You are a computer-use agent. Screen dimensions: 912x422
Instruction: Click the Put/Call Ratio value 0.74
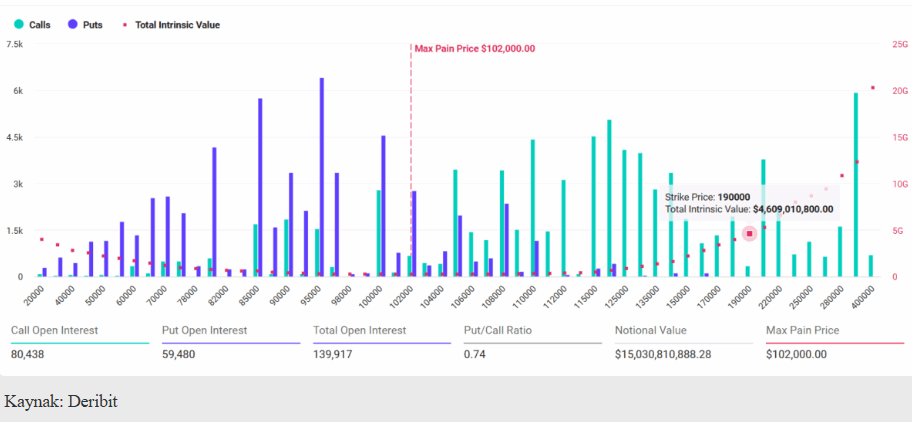pos(474,353)
